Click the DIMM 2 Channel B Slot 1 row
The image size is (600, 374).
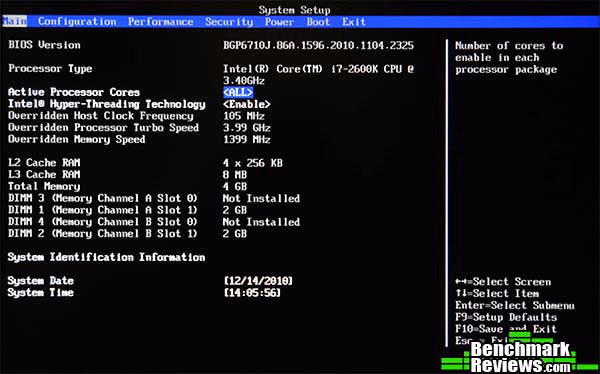pyautogui.click(x=127, y=234)
